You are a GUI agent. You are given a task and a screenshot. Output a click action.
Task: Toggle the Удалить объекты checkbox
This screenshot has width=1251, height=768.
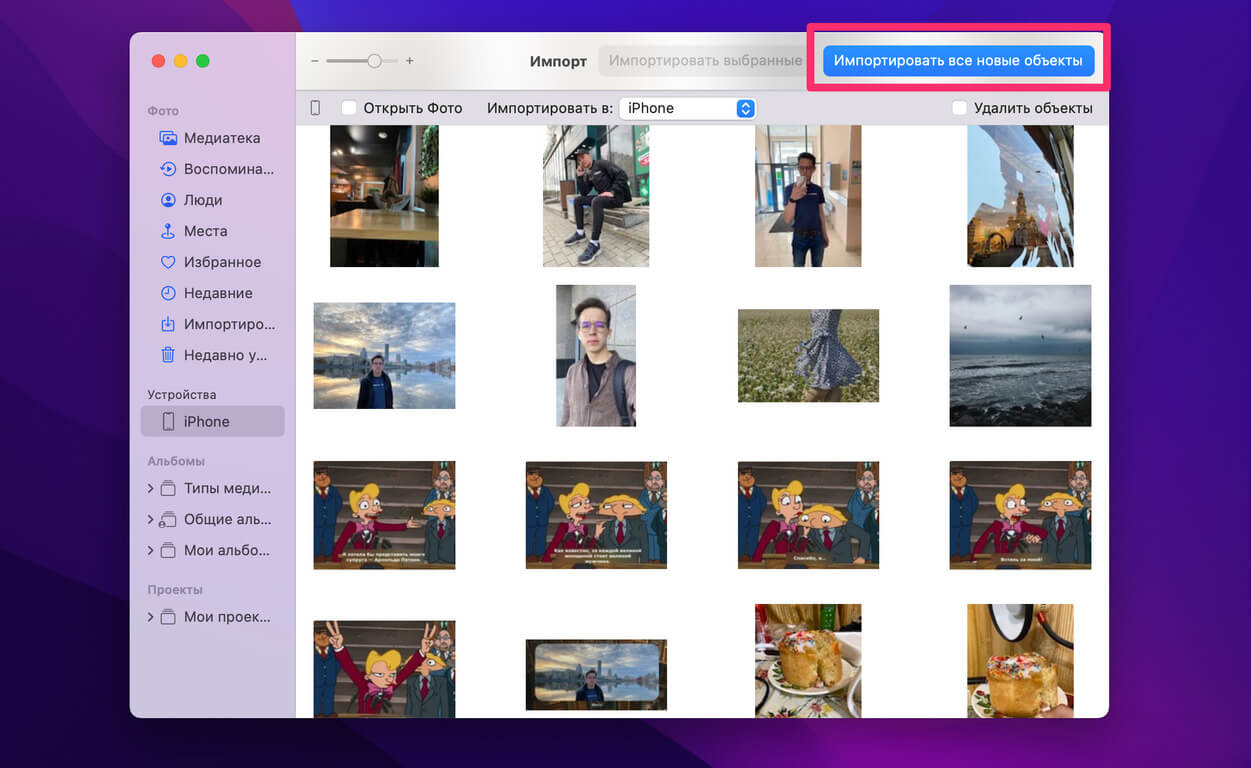point(959,108)
